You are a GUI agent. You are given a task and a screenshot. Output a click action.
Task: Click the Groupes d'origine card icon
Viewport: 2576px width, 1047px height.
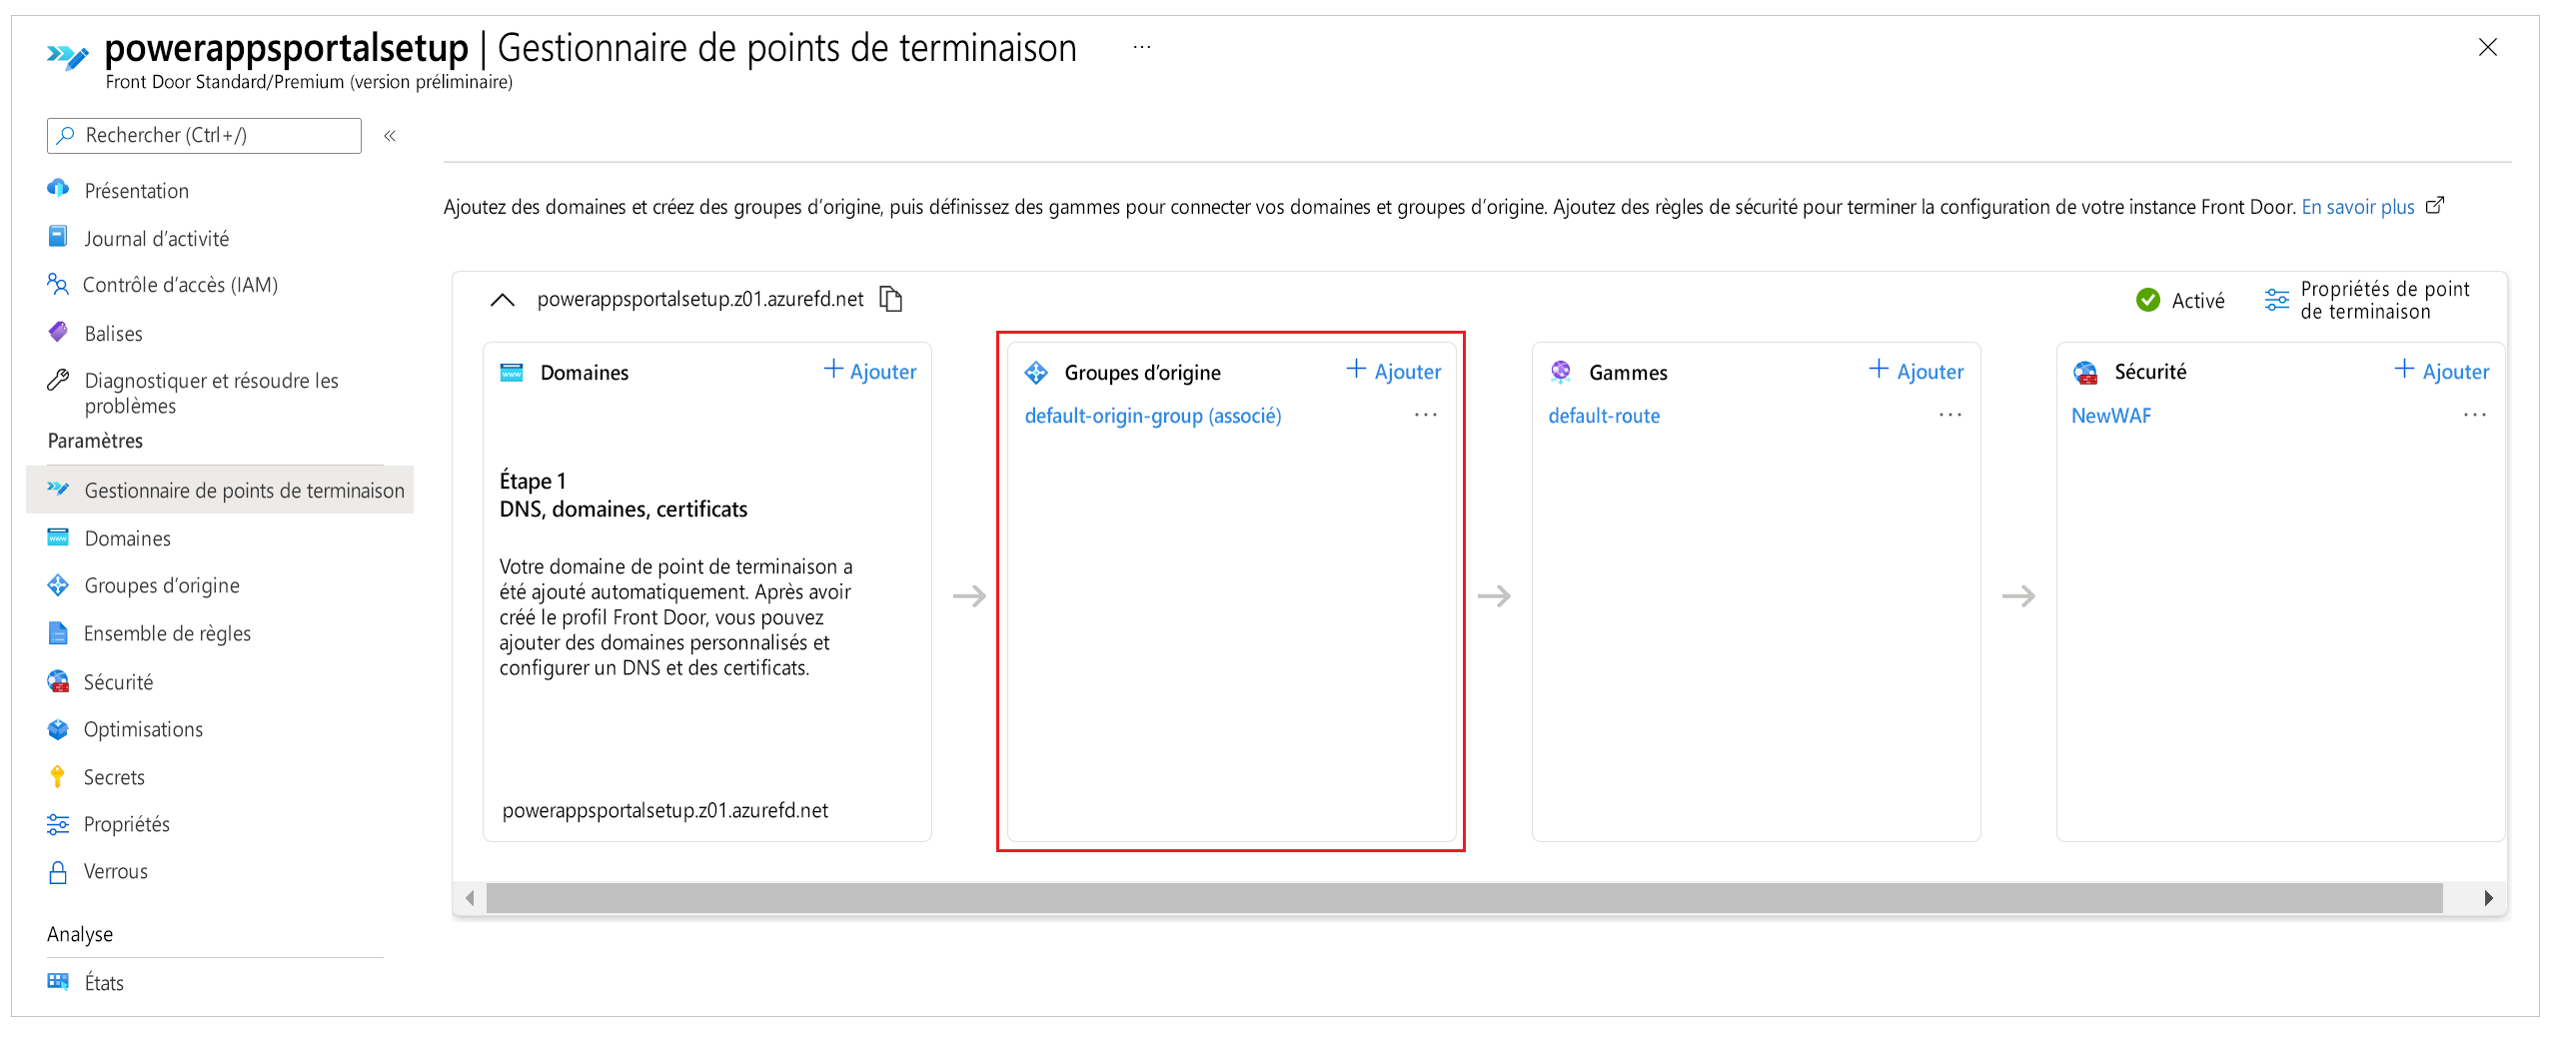[x=1036, y=372]
